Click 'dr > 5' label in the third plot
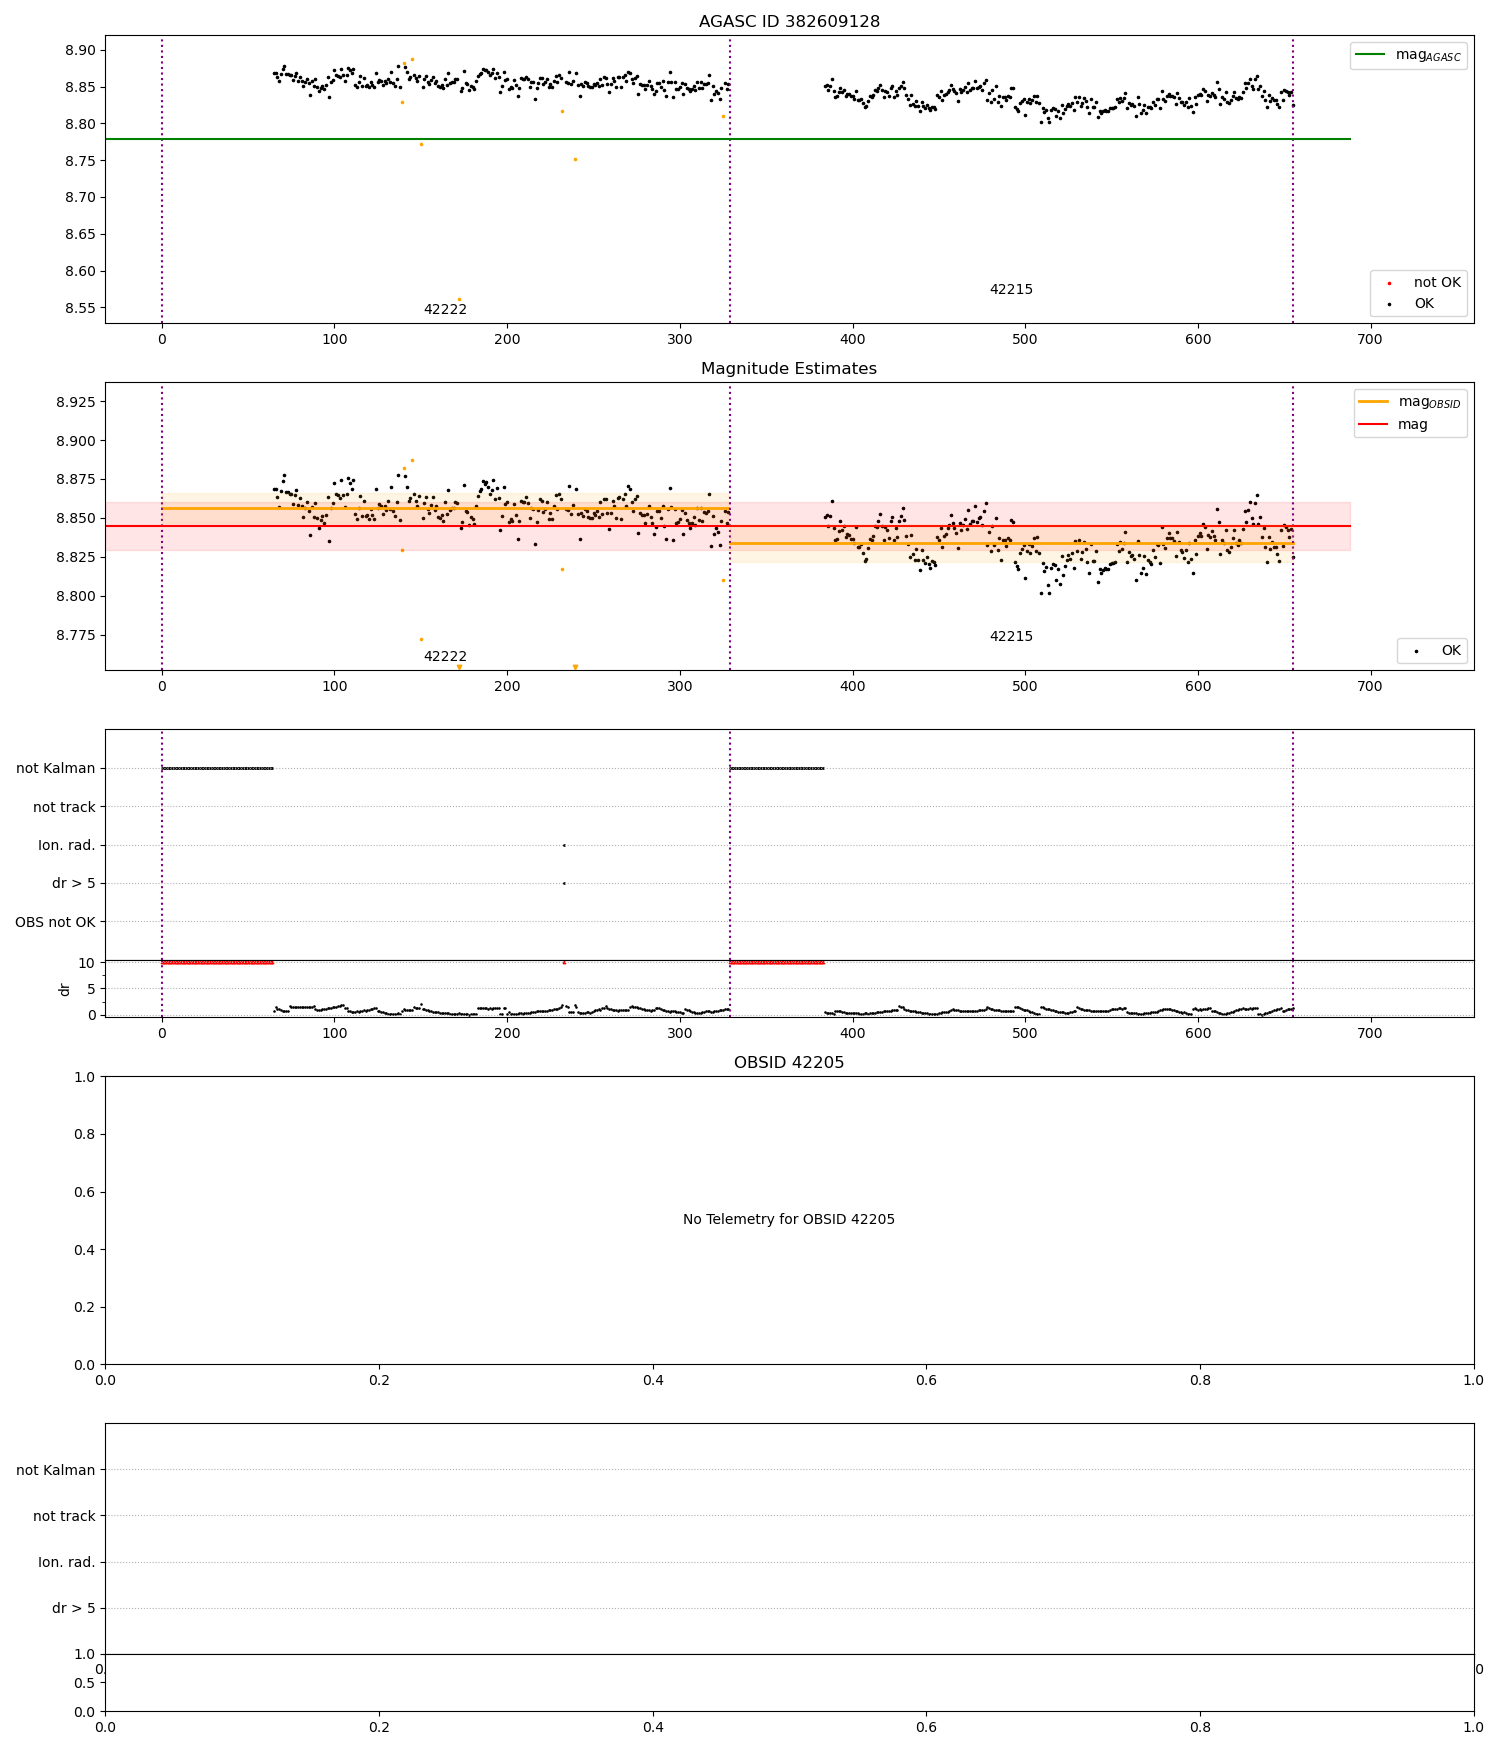The width and height of the screenshot is (1500, 1750). 74,883
